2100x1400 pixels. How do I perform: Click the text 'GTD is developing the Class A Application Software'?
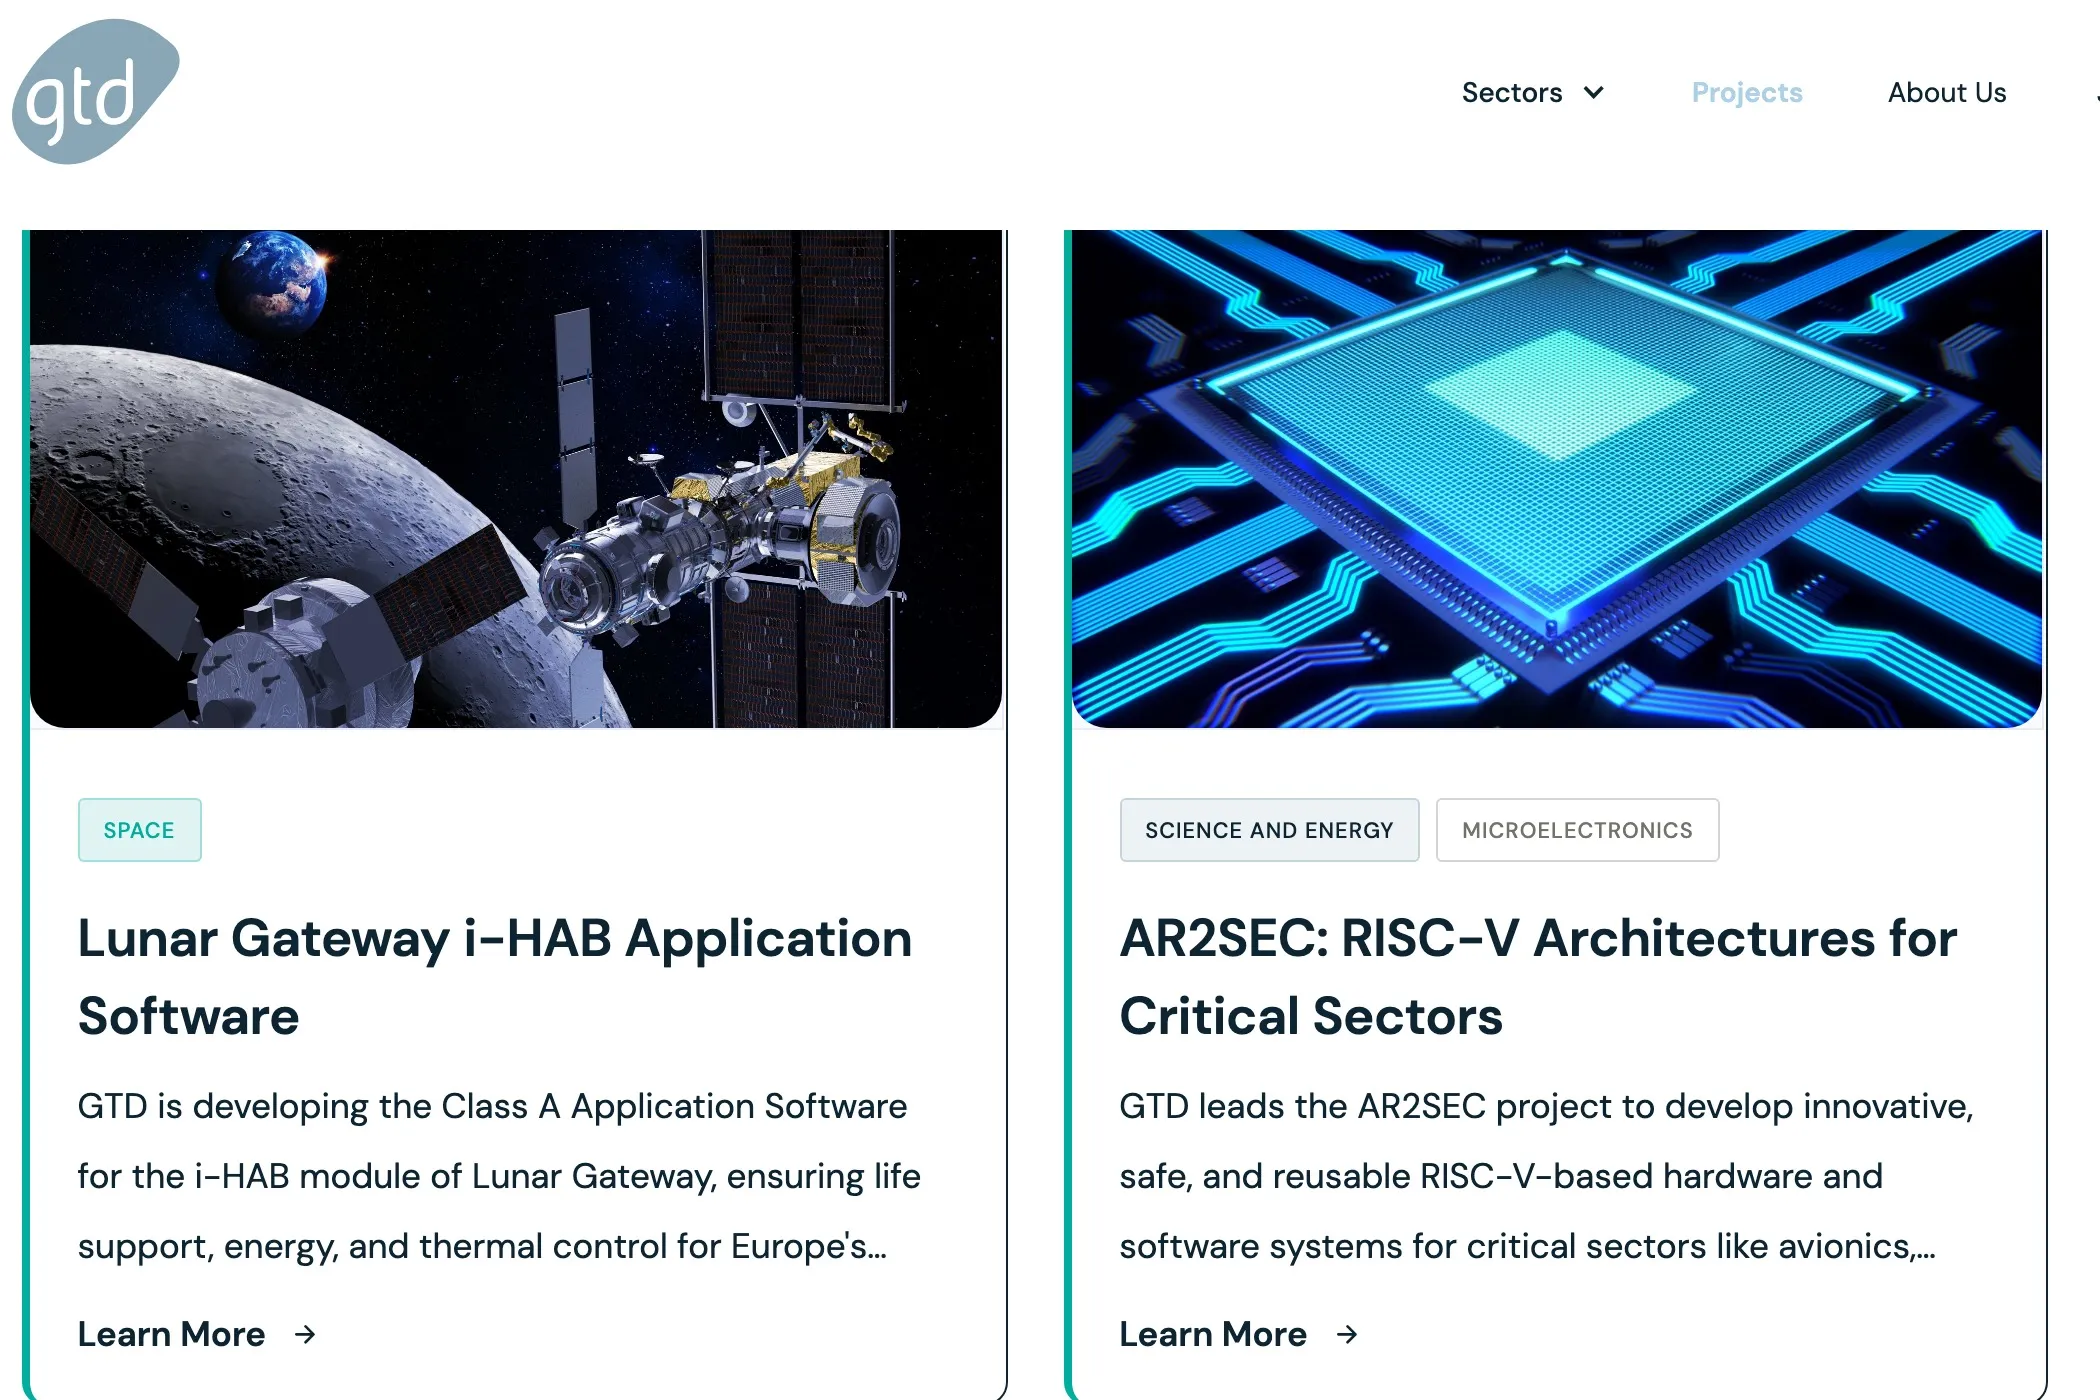(x=492, y=1106)
